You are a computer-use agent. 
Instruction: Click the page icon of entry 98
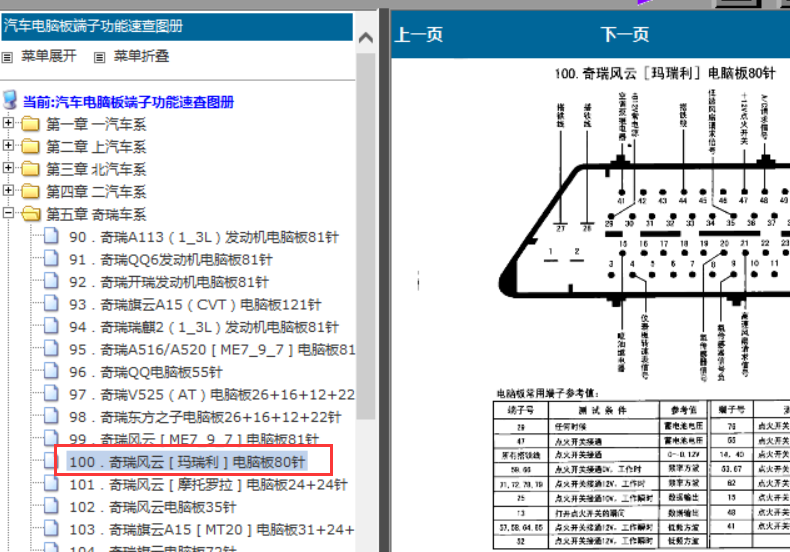point(51,416)
